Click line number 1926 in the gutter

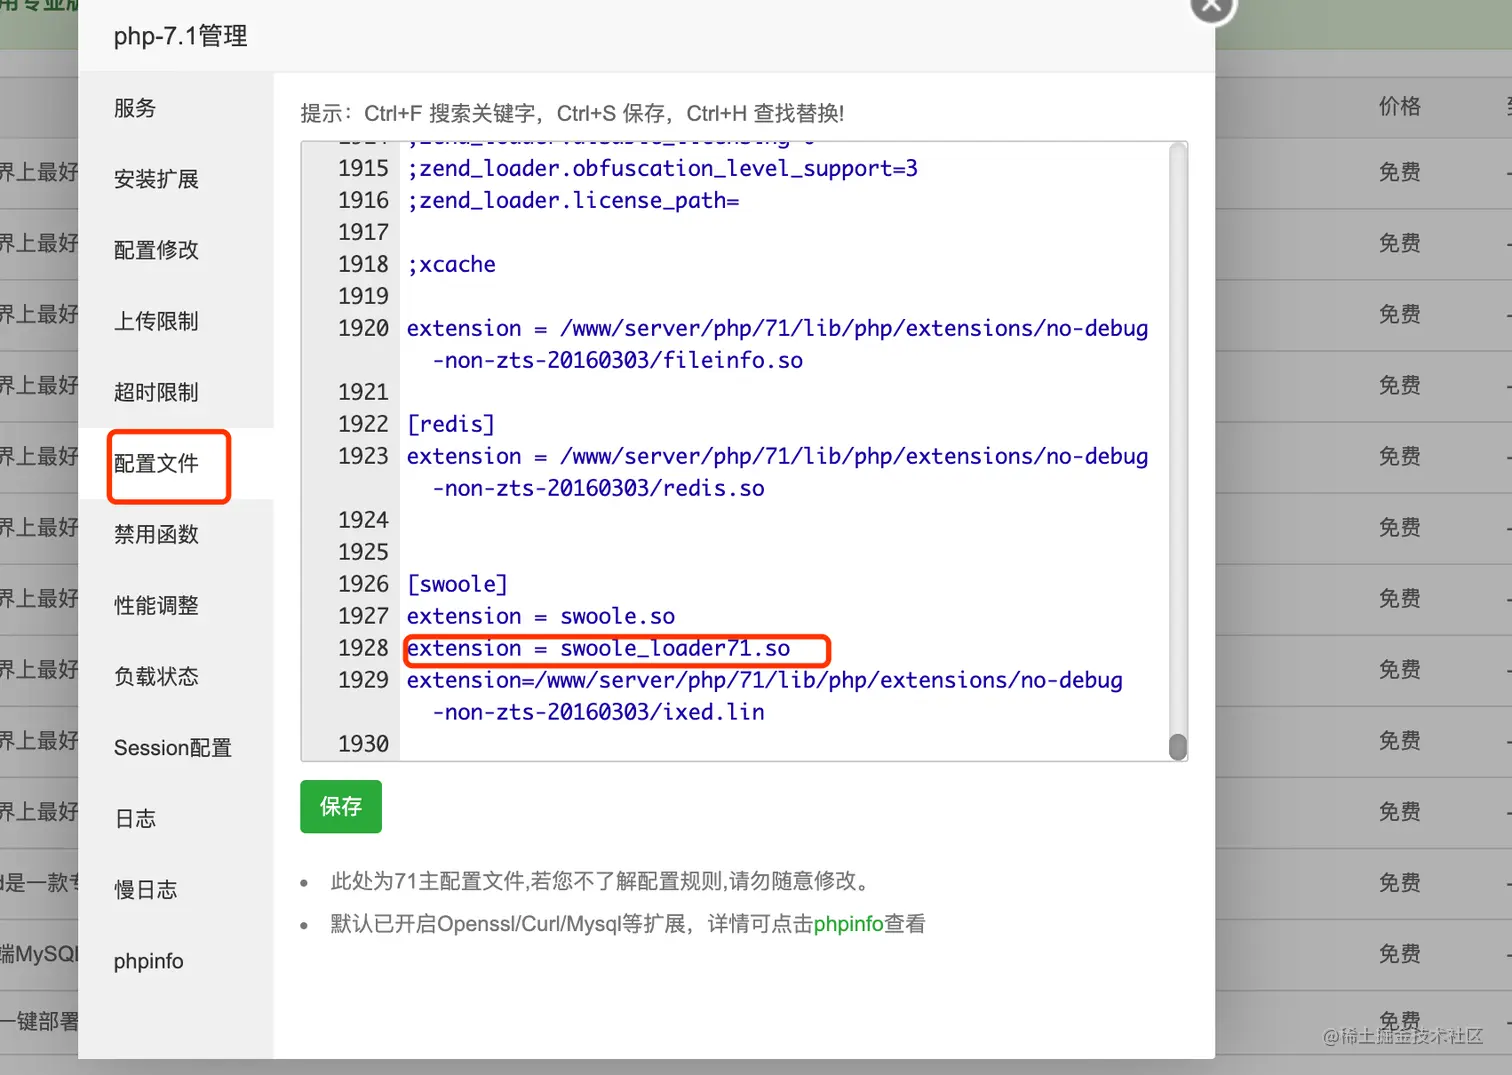pyautogui.click(x=363, y=584)
